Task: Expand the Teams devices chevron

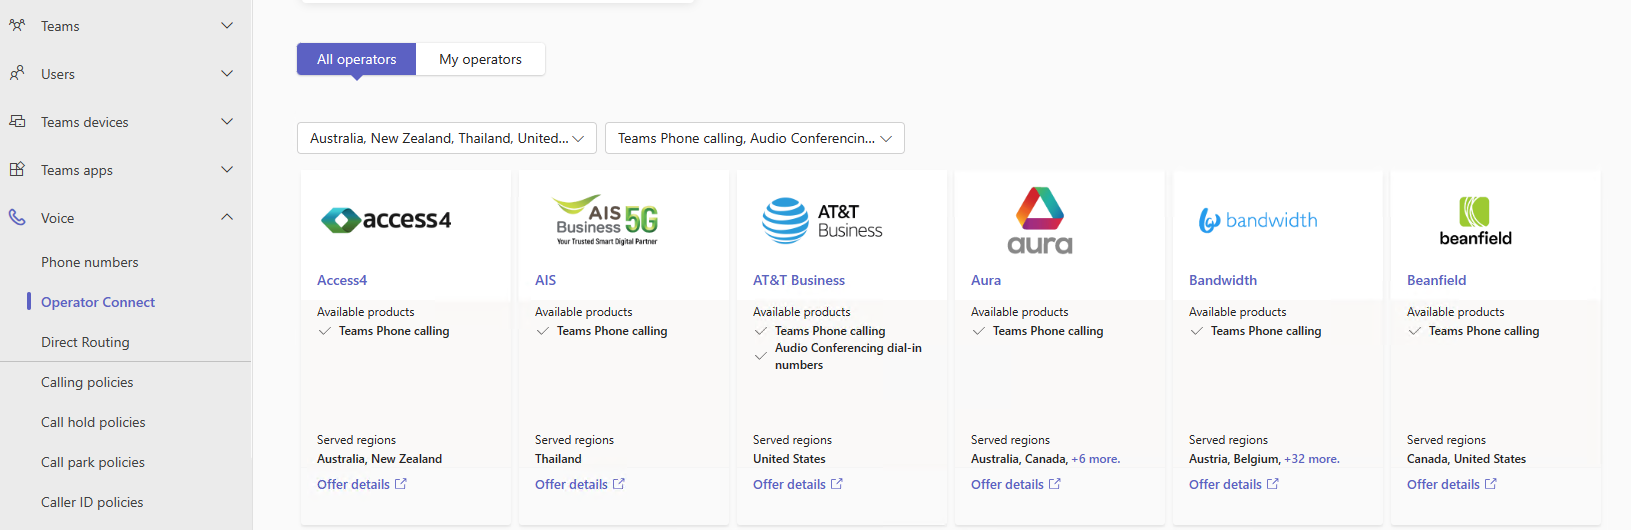Action: [227, 121]
